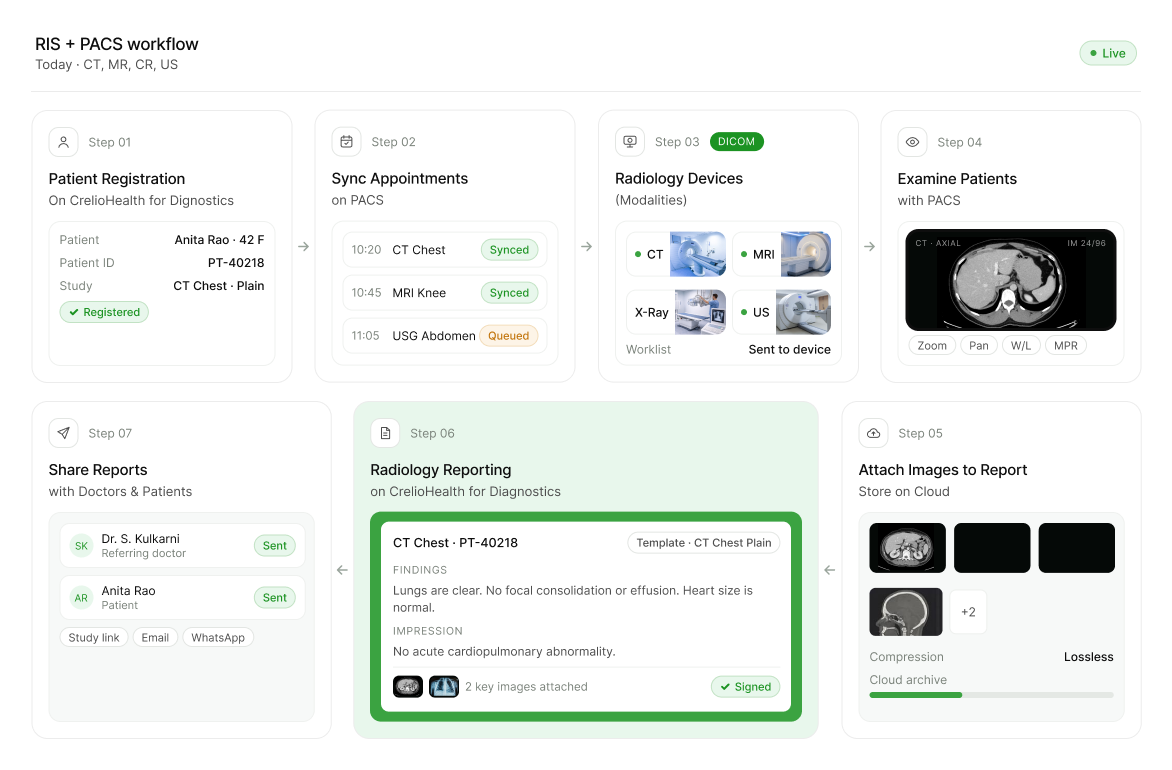This screenshot has height=770, width=1172.
Task: Open the CT key image in the report
Action: [x=408, y=686]
